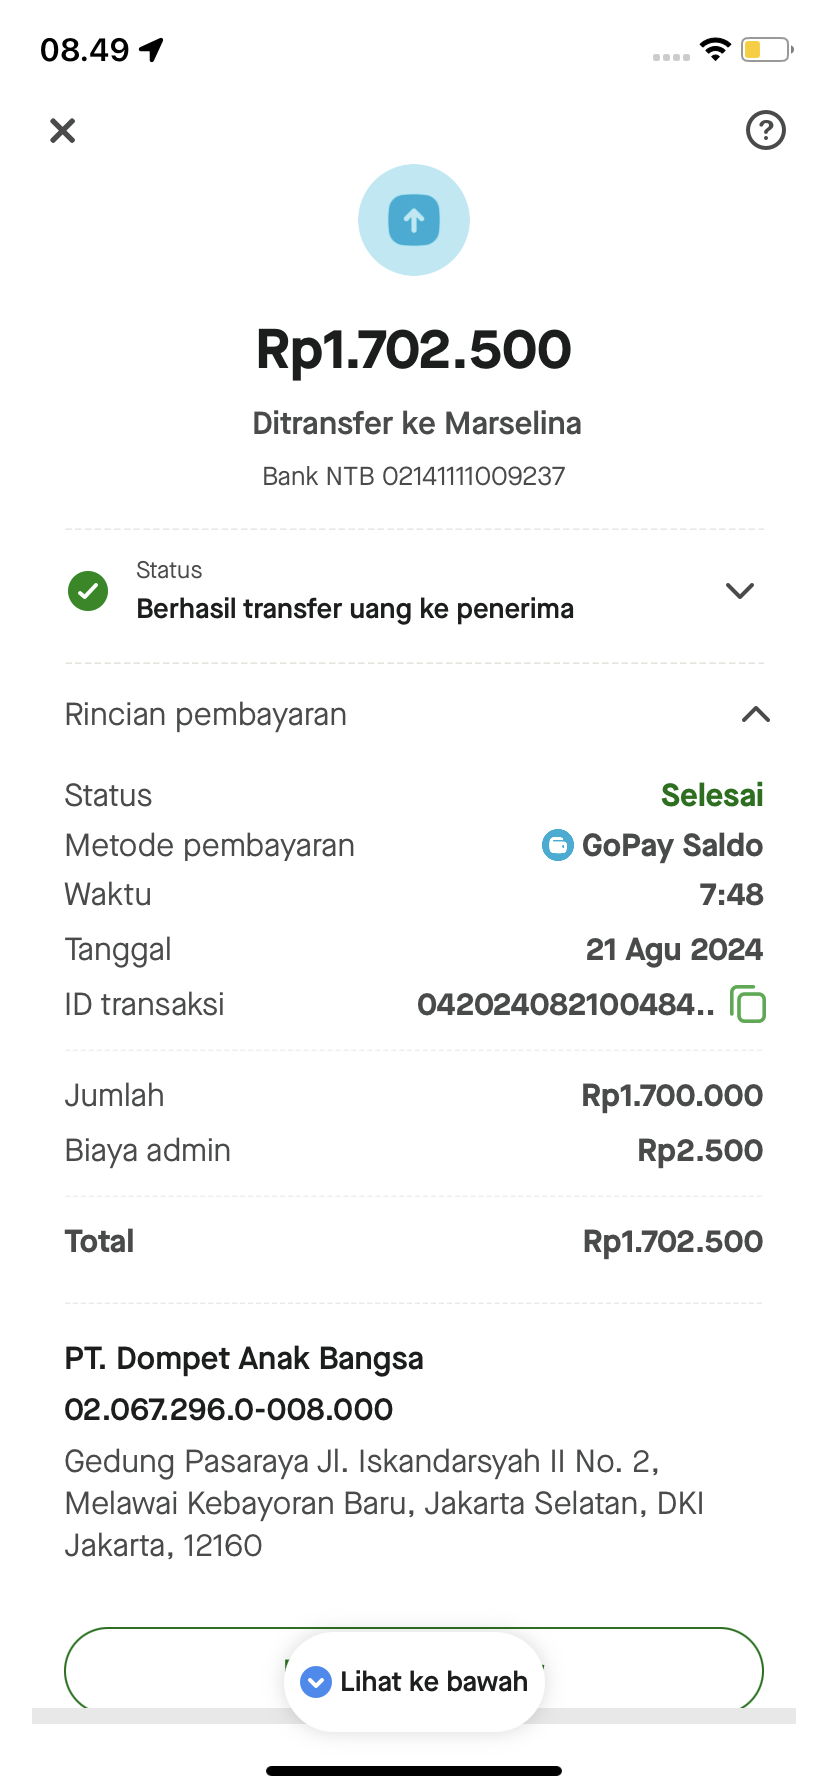Tap the blue transfer arrow icon
Viewport: 828px width, 1792px height.
pyautogui.click(x=414, y=220)
